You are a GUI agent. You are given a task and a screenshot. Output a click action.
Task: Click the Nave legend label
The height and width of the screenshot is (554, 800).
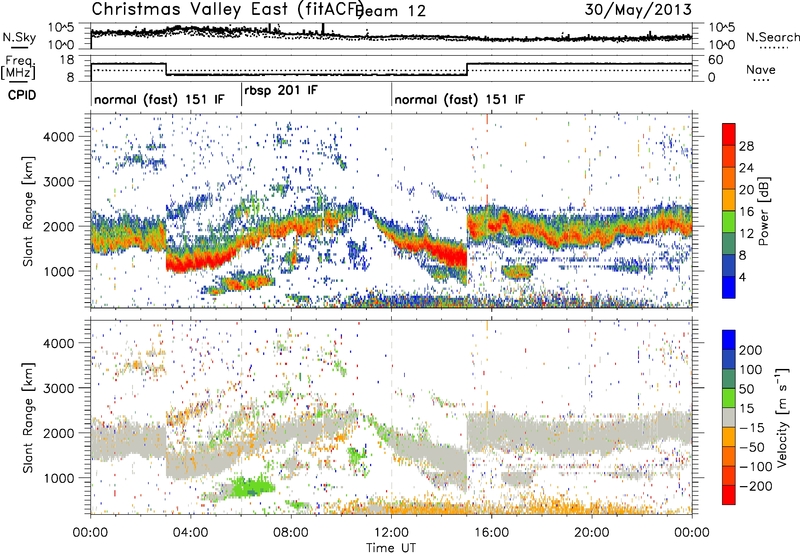761,70
